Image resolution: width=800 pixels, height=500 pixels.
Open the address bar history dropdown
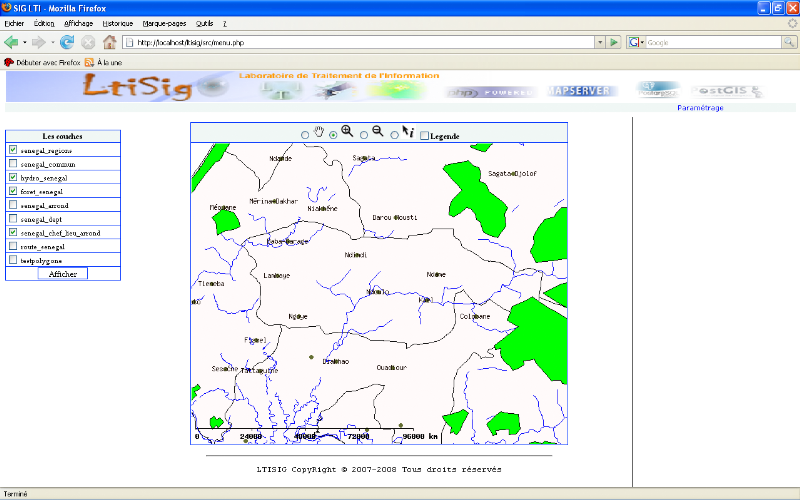point(600,42)
